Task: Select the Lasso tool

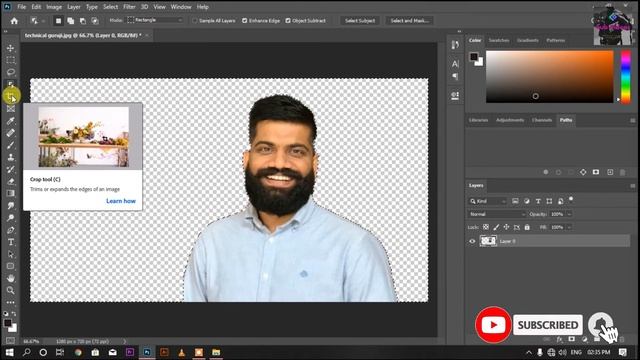Action: [11, 72]
